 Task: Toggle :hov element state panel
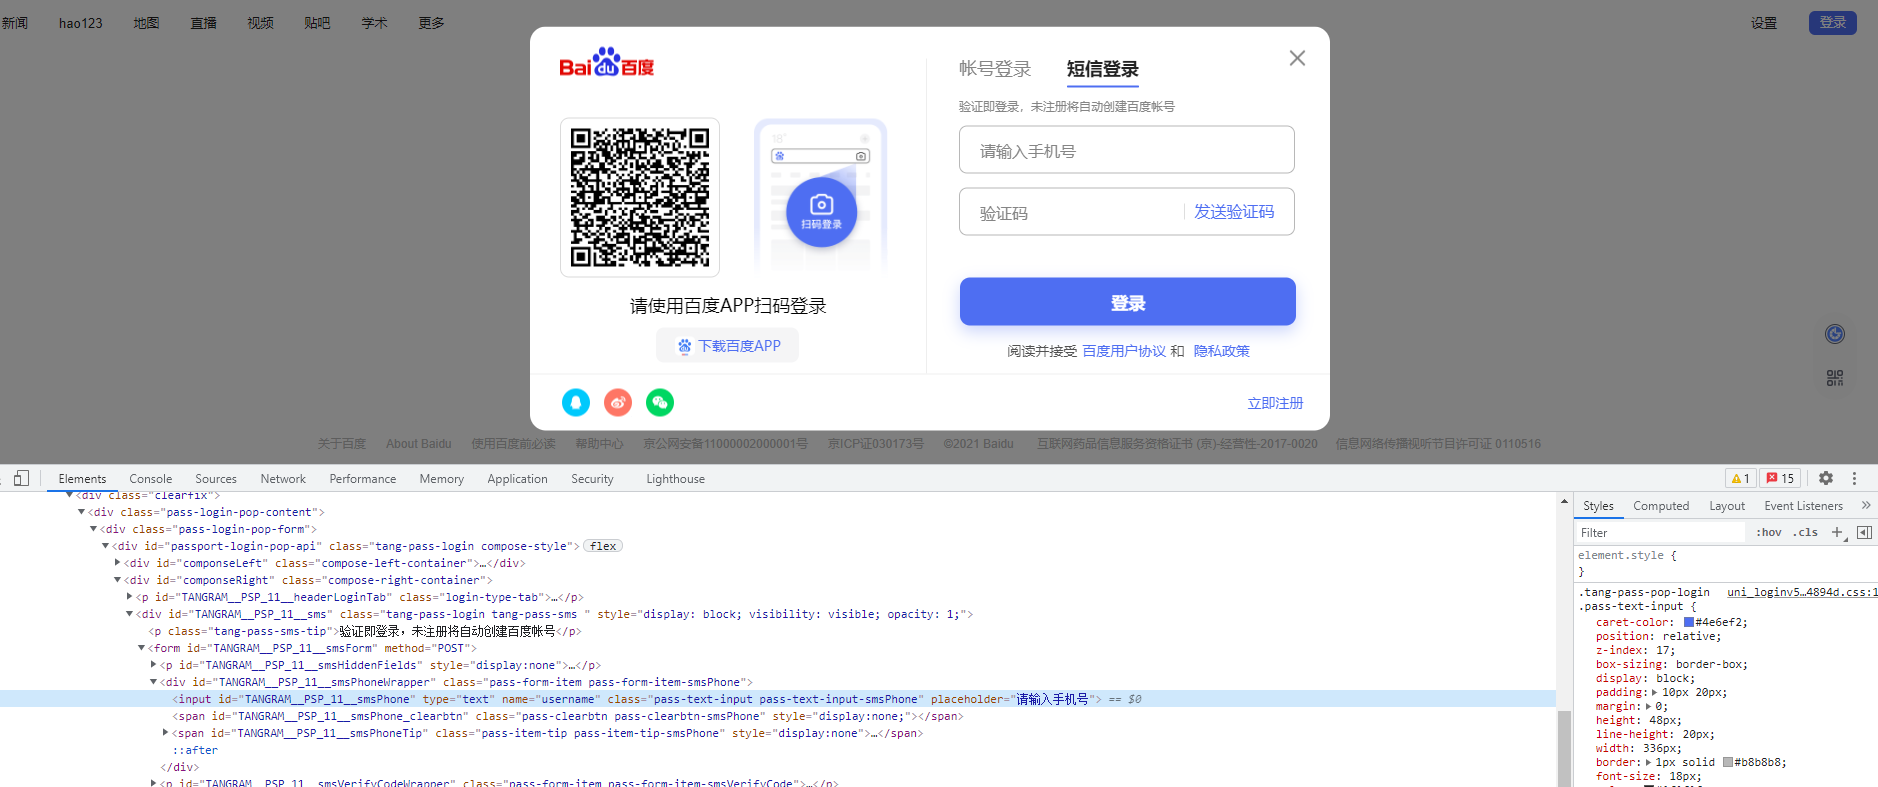coord(1769,532)
